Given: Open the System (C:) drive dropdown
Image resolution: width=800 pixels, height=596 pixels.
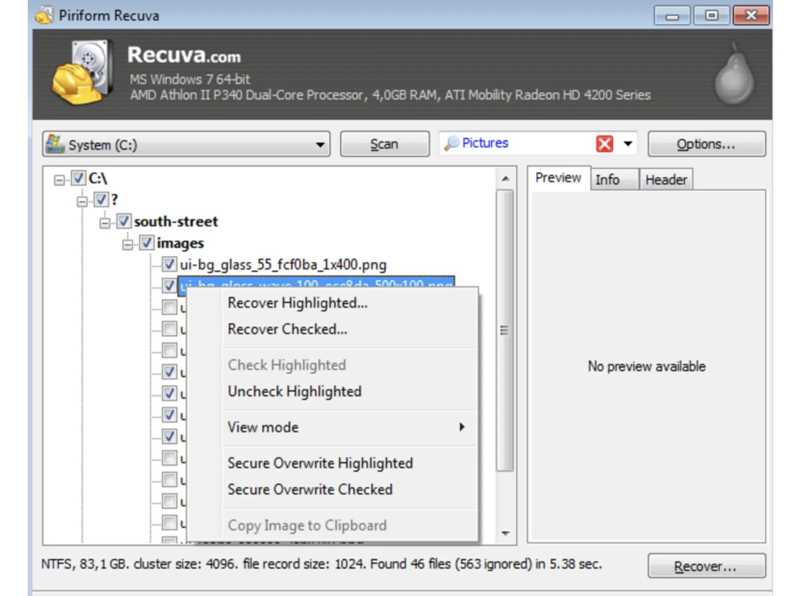Looking at the screenshot, I should [x=320, y=145].
